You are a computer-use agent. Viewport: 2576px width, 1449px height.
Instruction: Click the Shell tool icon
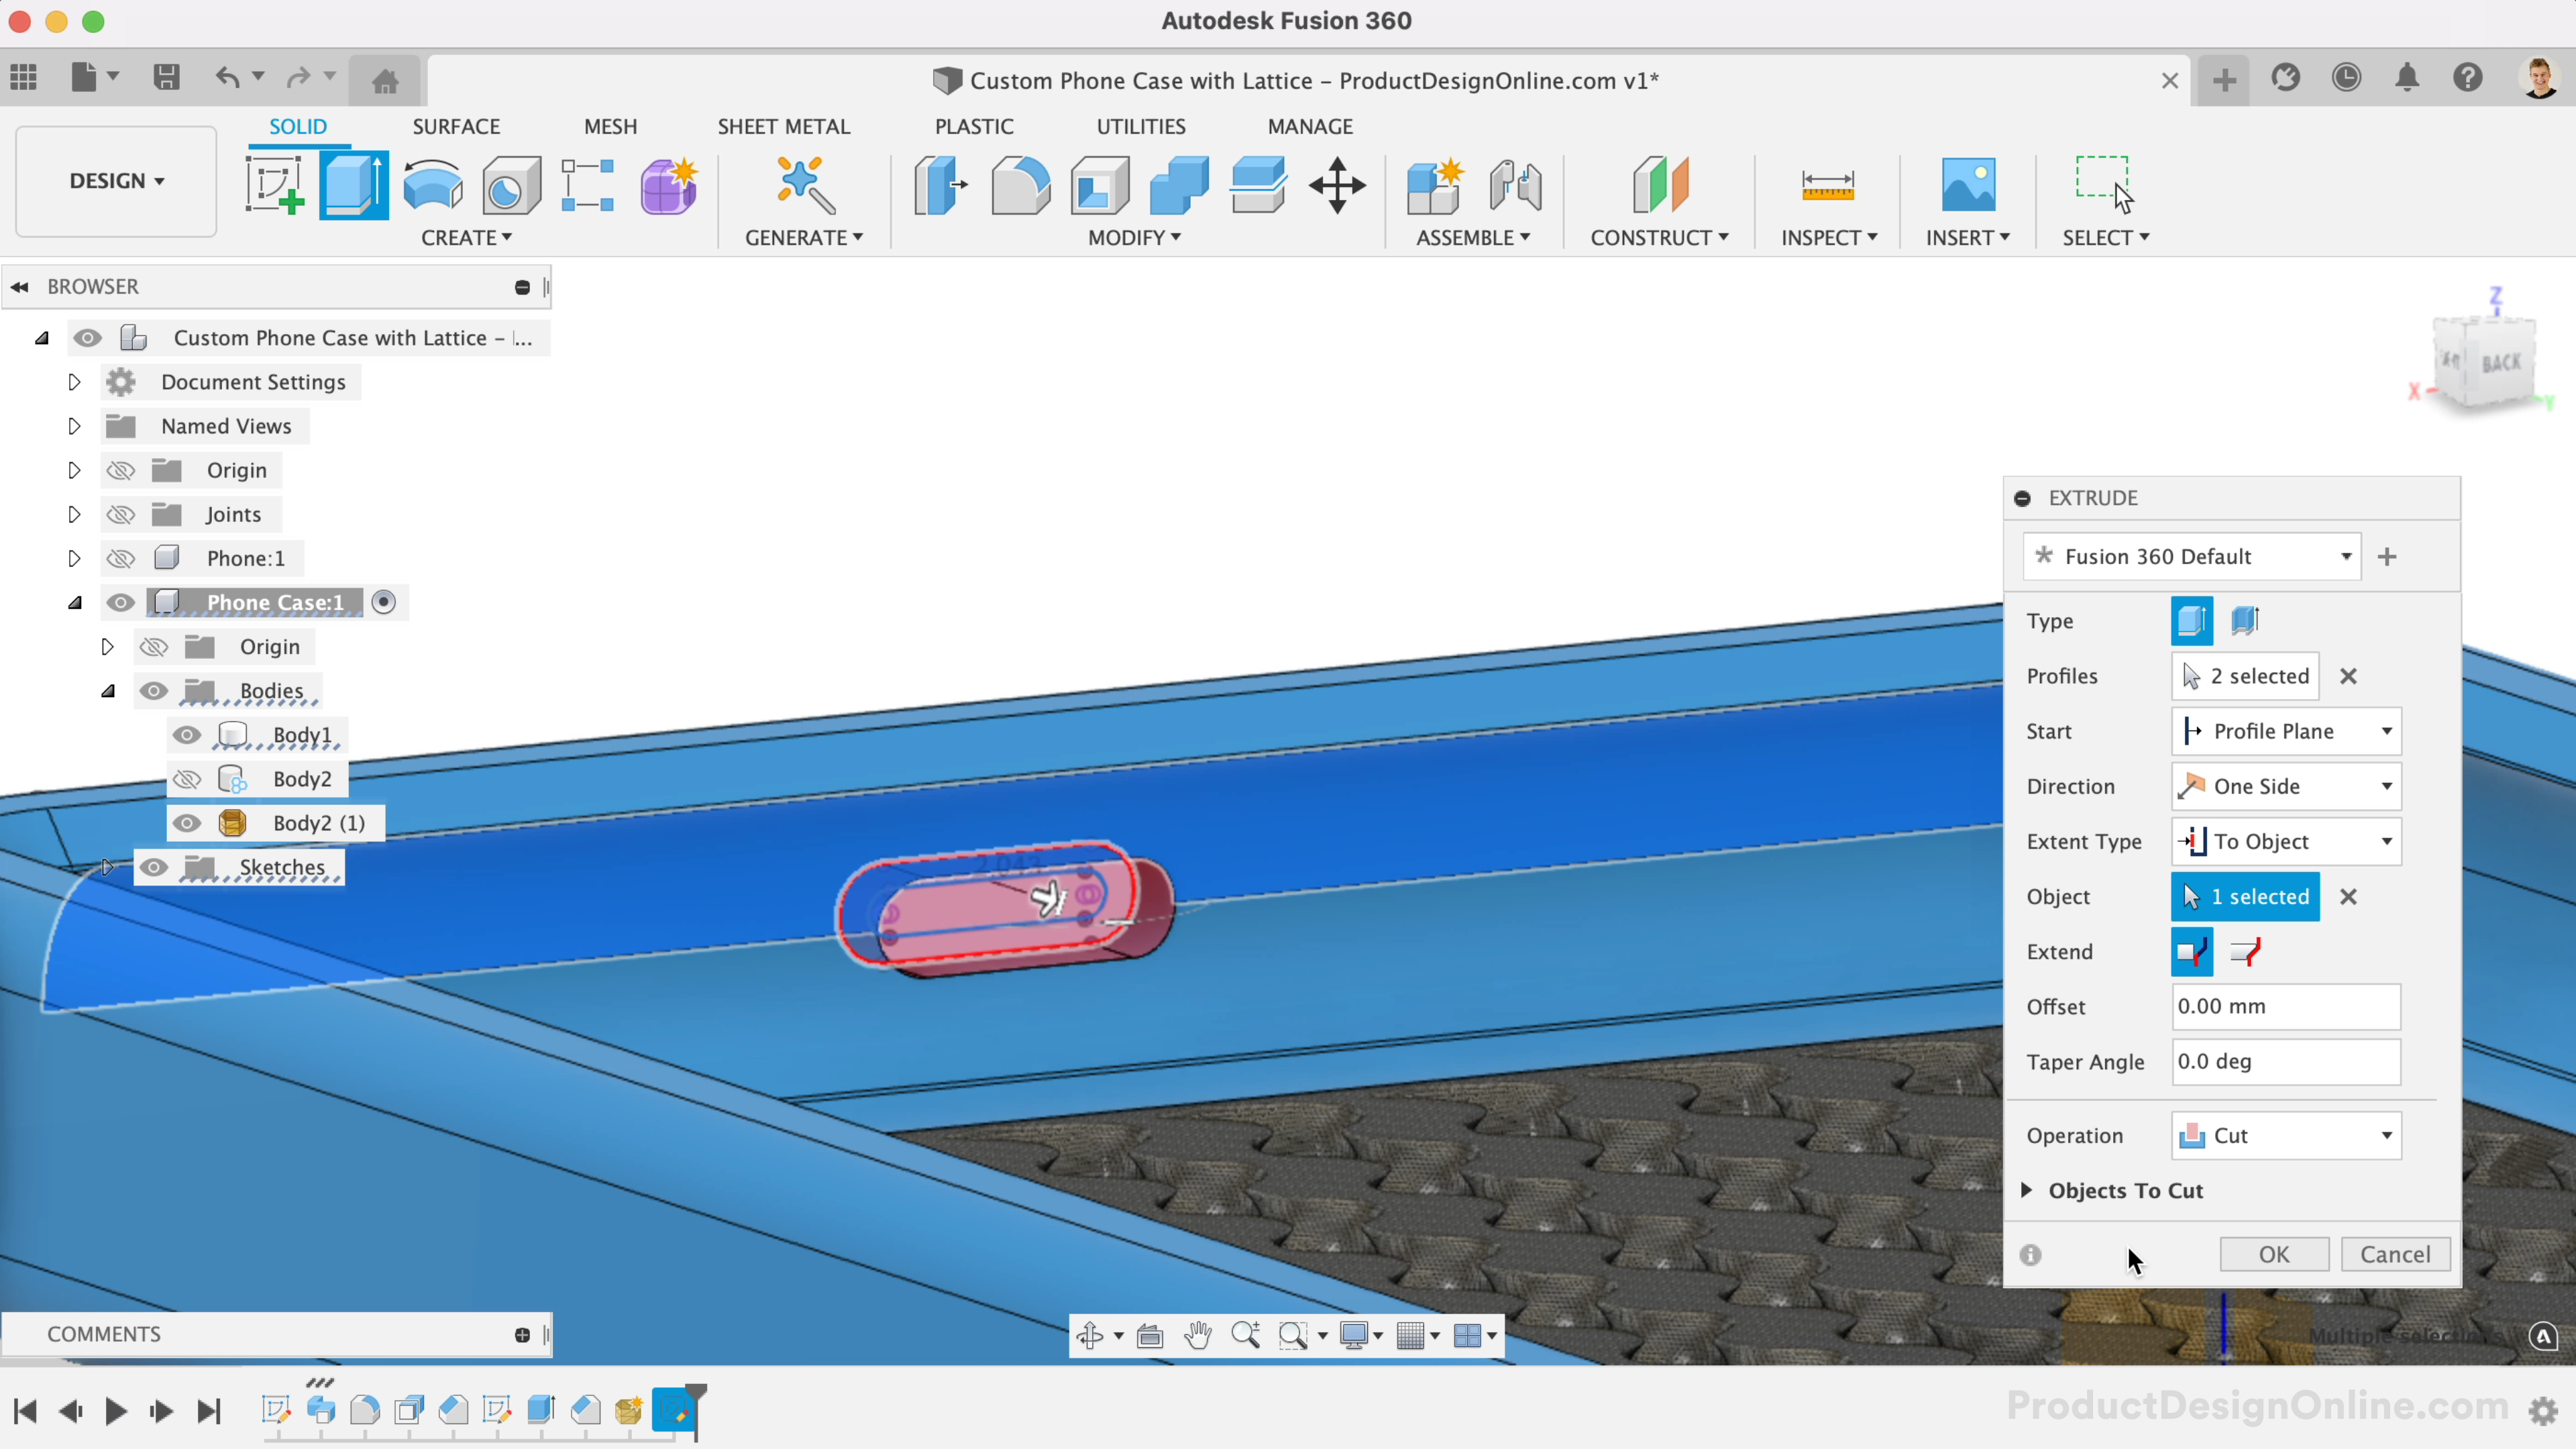click(x=1099, y=185)
